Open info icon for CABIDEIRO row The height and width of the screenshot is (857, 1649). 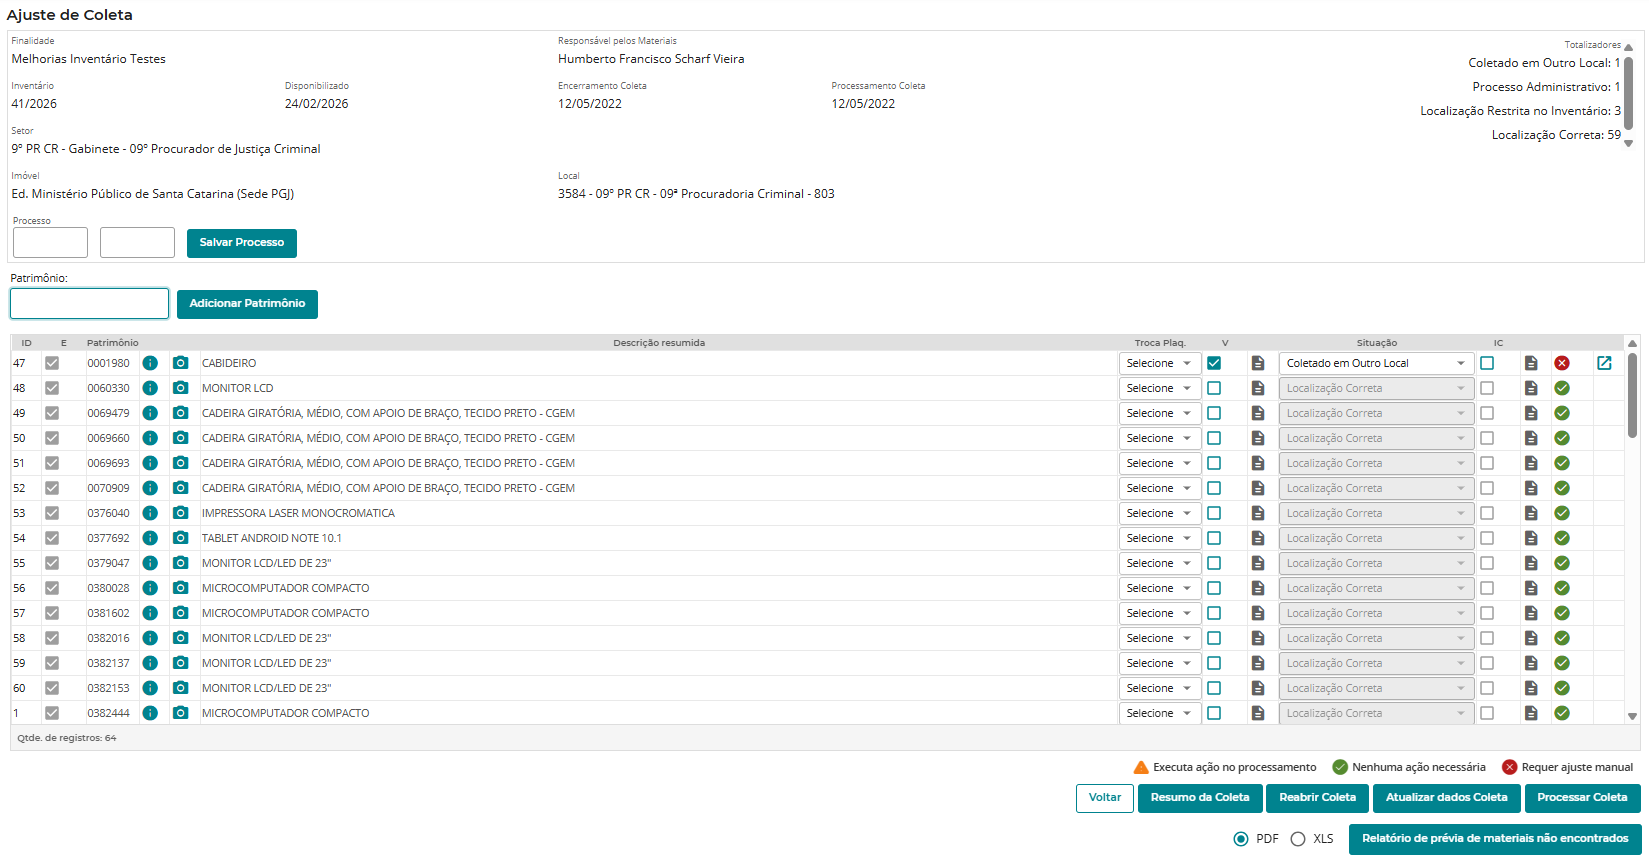[x=150, y=363]
